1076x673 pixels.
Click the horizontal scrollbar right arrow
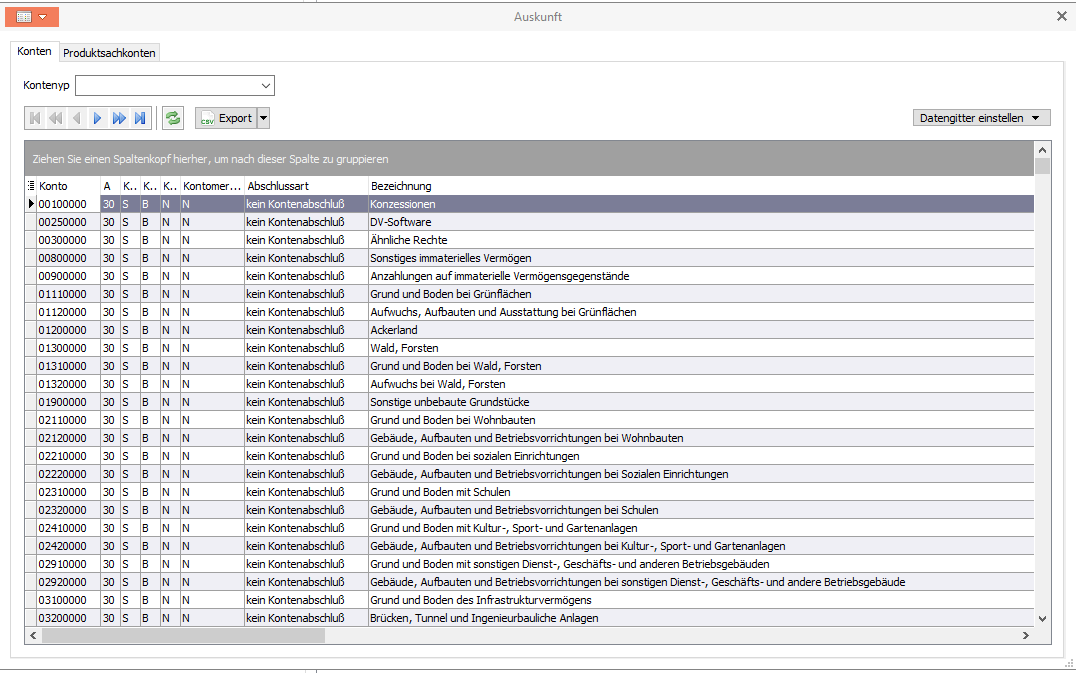[1026, 636]
